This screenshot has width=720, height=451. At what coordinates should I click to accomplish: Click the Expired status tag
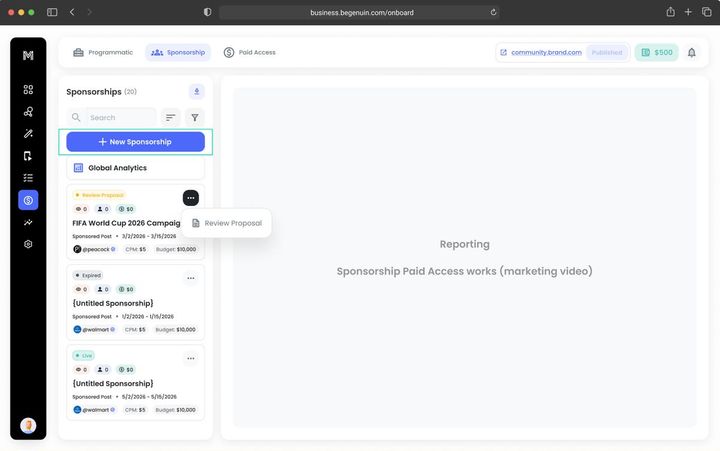click(x=88, y=276)
